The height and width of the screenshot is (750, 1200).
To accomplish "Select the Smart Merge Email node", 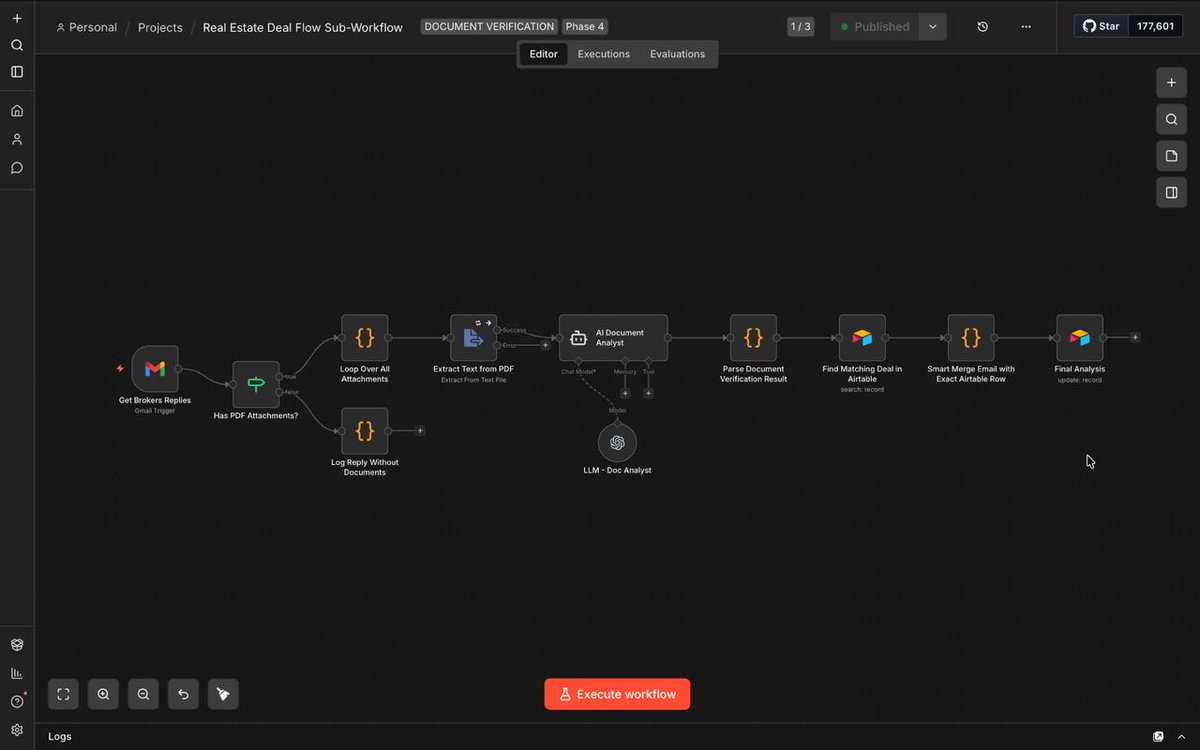I will [x=971, y=338].
